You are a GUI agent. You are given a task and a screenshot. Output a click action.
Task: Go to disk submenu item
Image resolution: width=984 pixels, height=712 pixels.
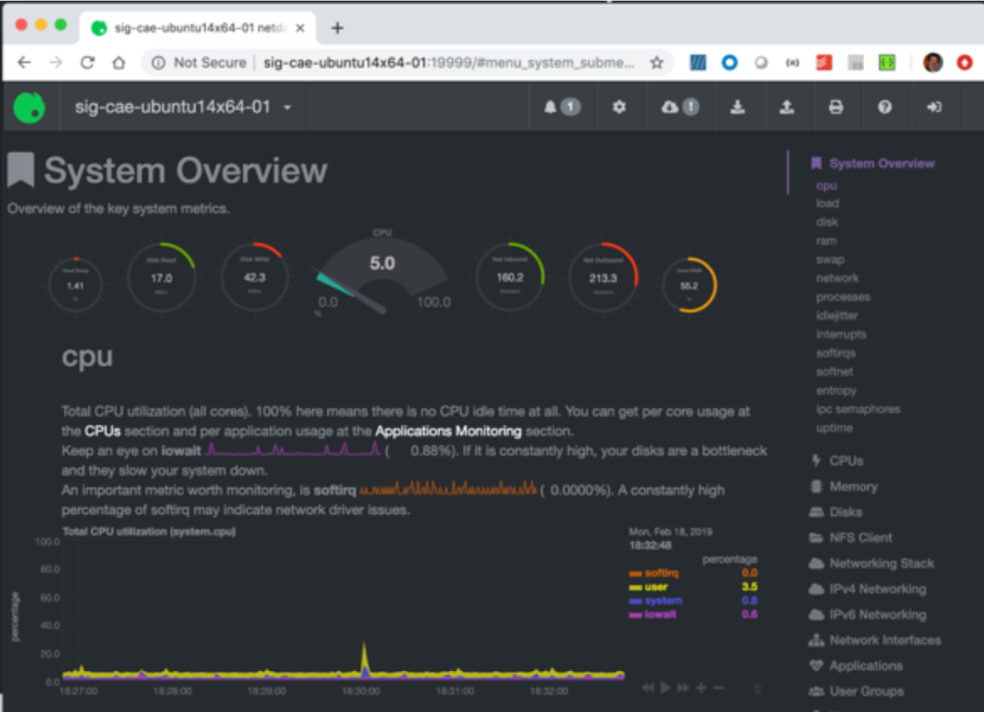click(827, 222)
